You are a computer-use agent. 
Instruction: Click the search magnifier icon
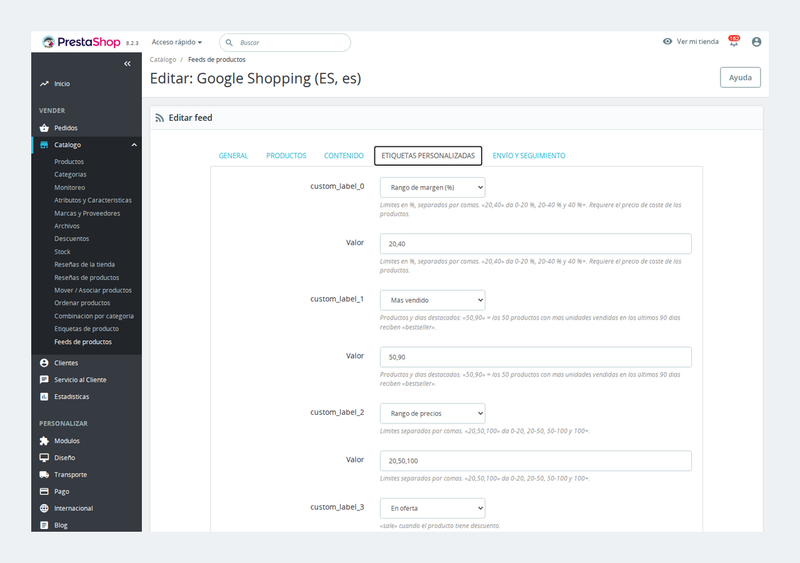[229, 42]
